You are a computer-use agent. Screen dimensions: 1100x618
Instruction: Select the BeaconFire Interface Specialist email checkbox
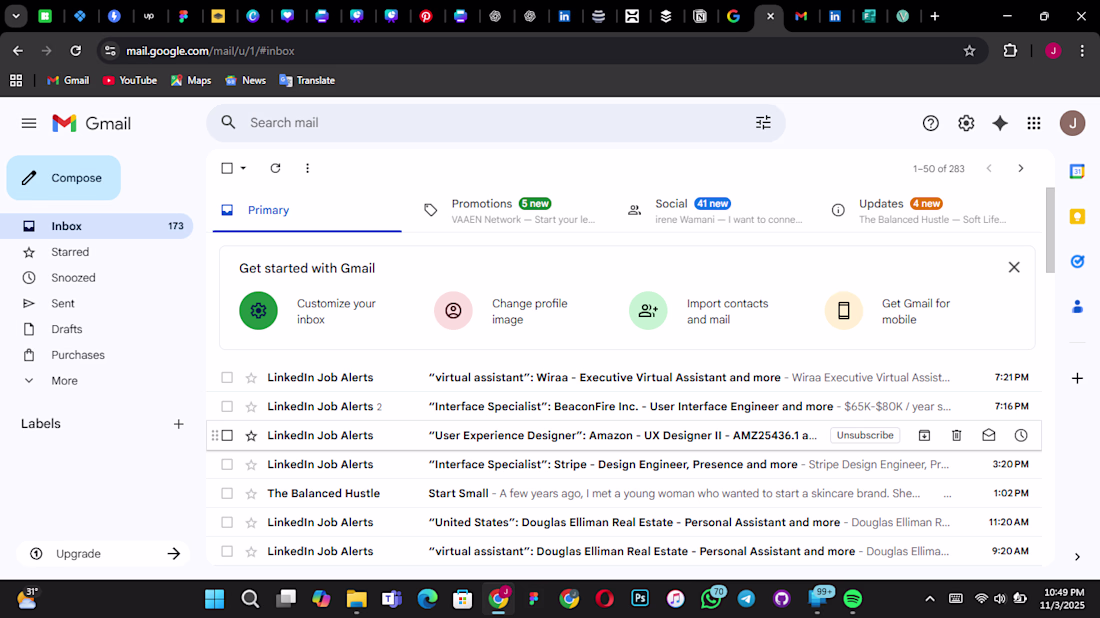click(x=227, y=406)
